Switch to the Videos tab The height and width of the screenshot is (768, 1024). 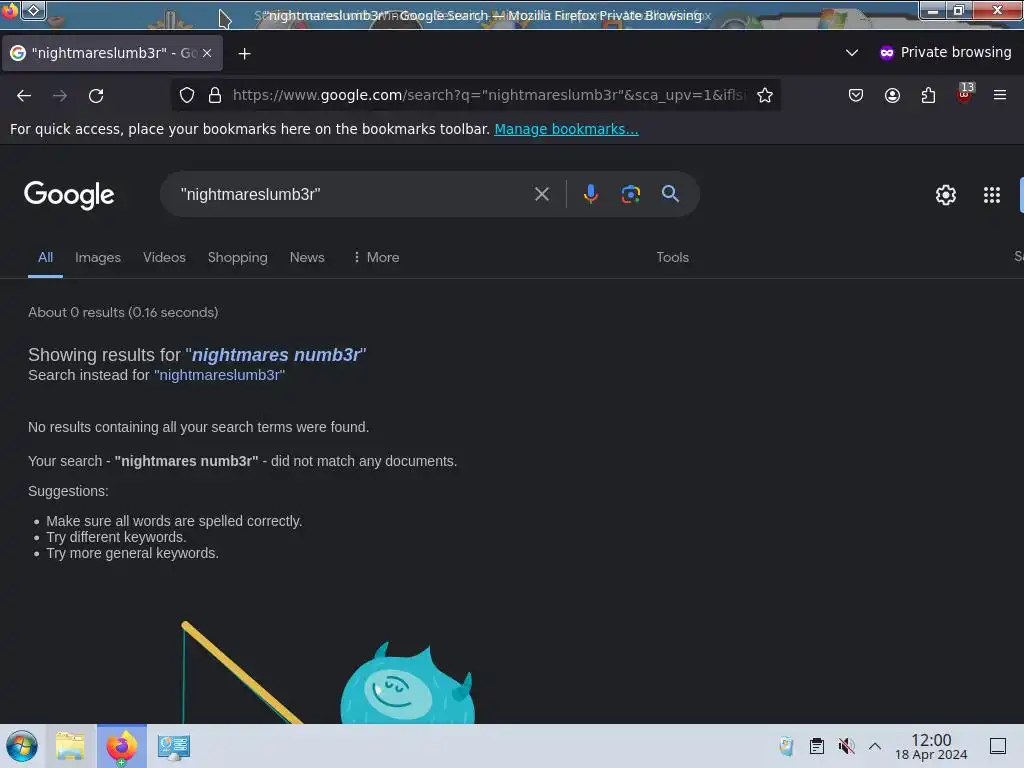[165, 257]
